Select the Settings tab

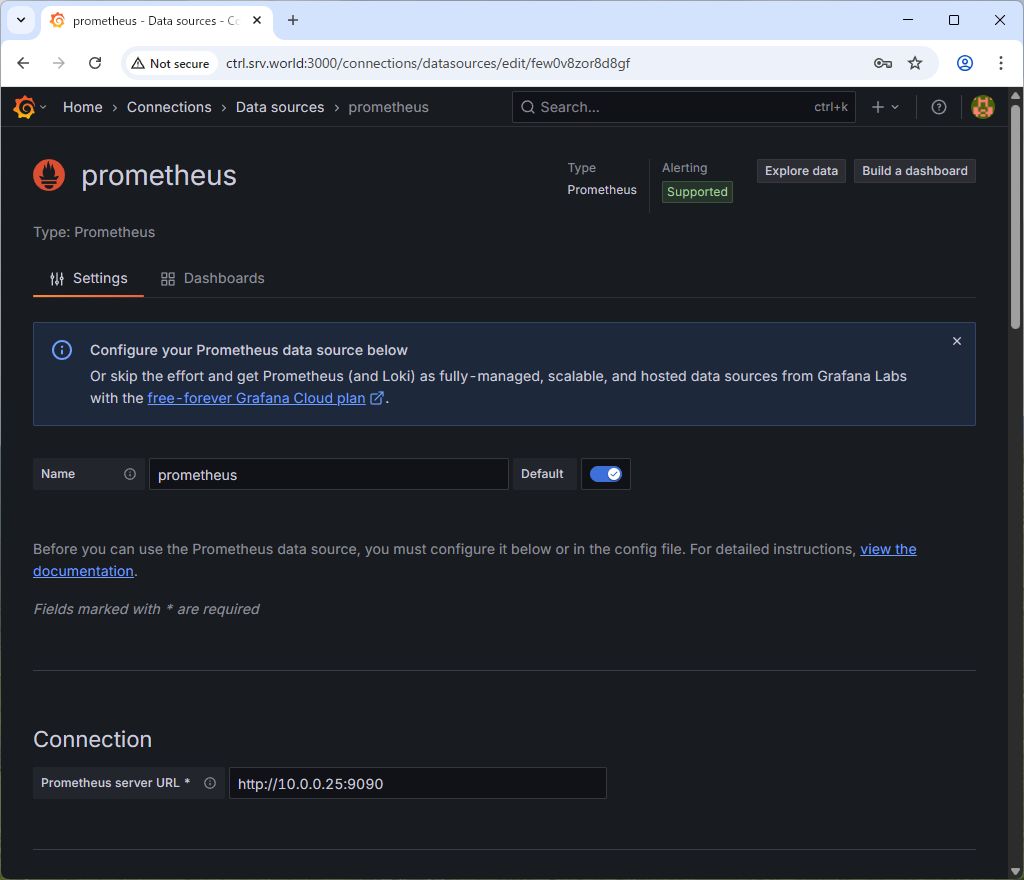point(89,278)
